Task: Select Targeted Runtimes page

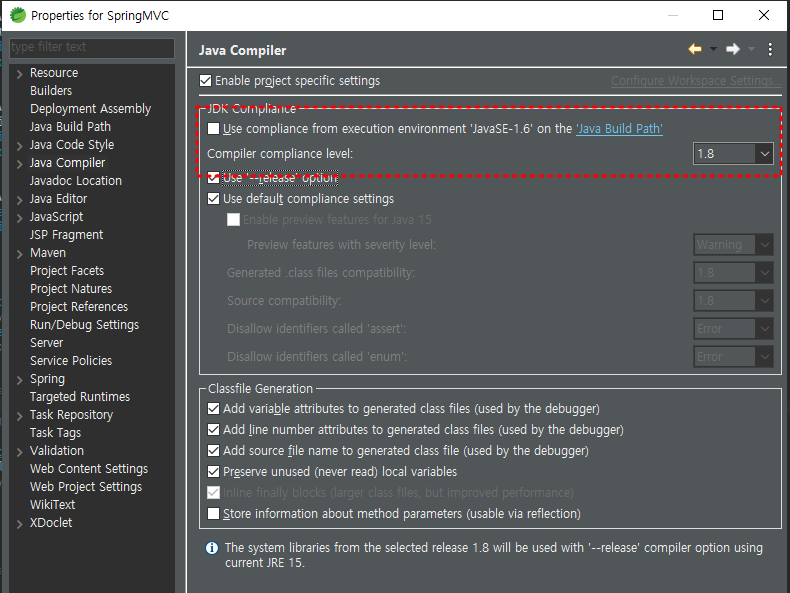Action: click(80, 397)
